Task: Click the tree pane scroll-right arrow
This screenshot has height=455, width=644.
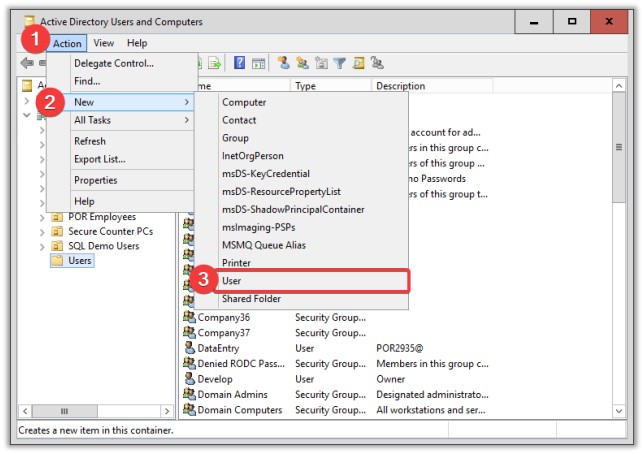Action: 167,411
